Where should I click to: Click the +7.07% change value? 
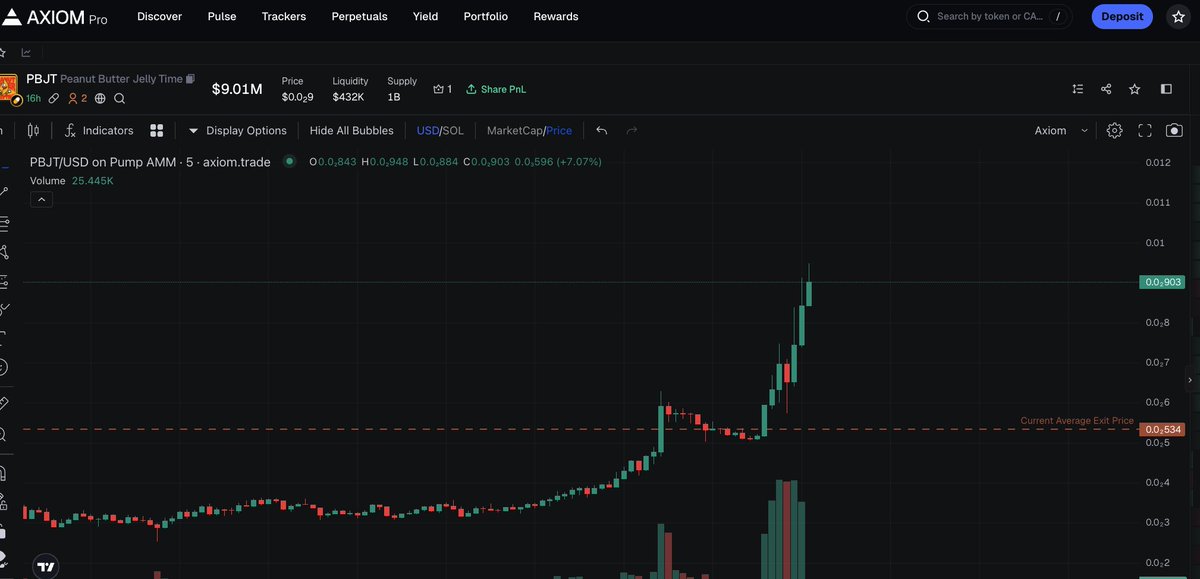(x=579, y=161)
